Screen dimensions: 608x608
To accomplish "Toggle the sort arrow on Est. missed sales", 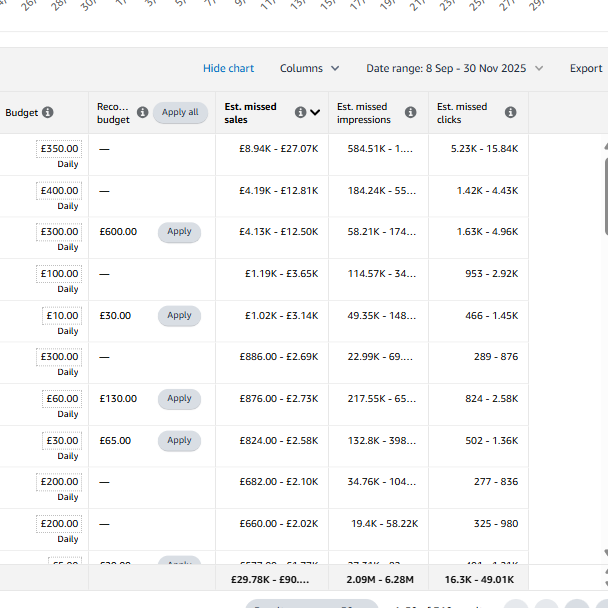I will coord(315,113).
